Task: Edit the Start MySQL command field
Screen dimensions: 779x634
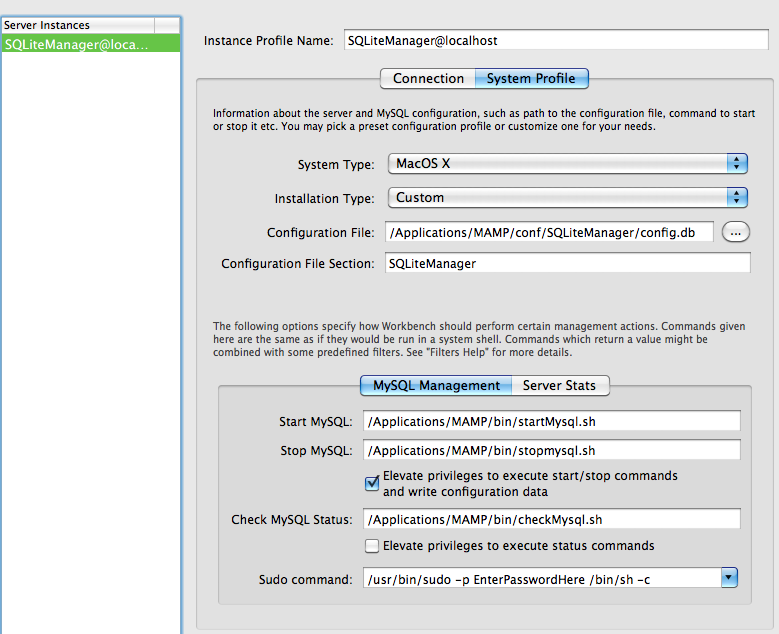Action: point(551,421)
